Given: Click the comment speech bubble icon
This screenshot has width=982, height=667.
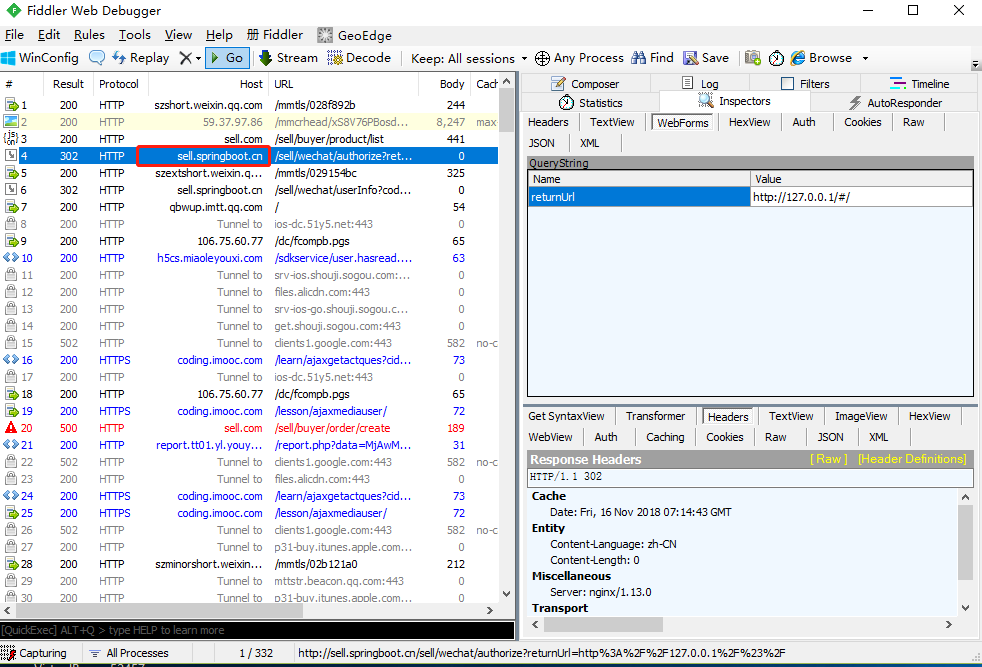Looking at the screenshot, I should click(x=97, y=58).
